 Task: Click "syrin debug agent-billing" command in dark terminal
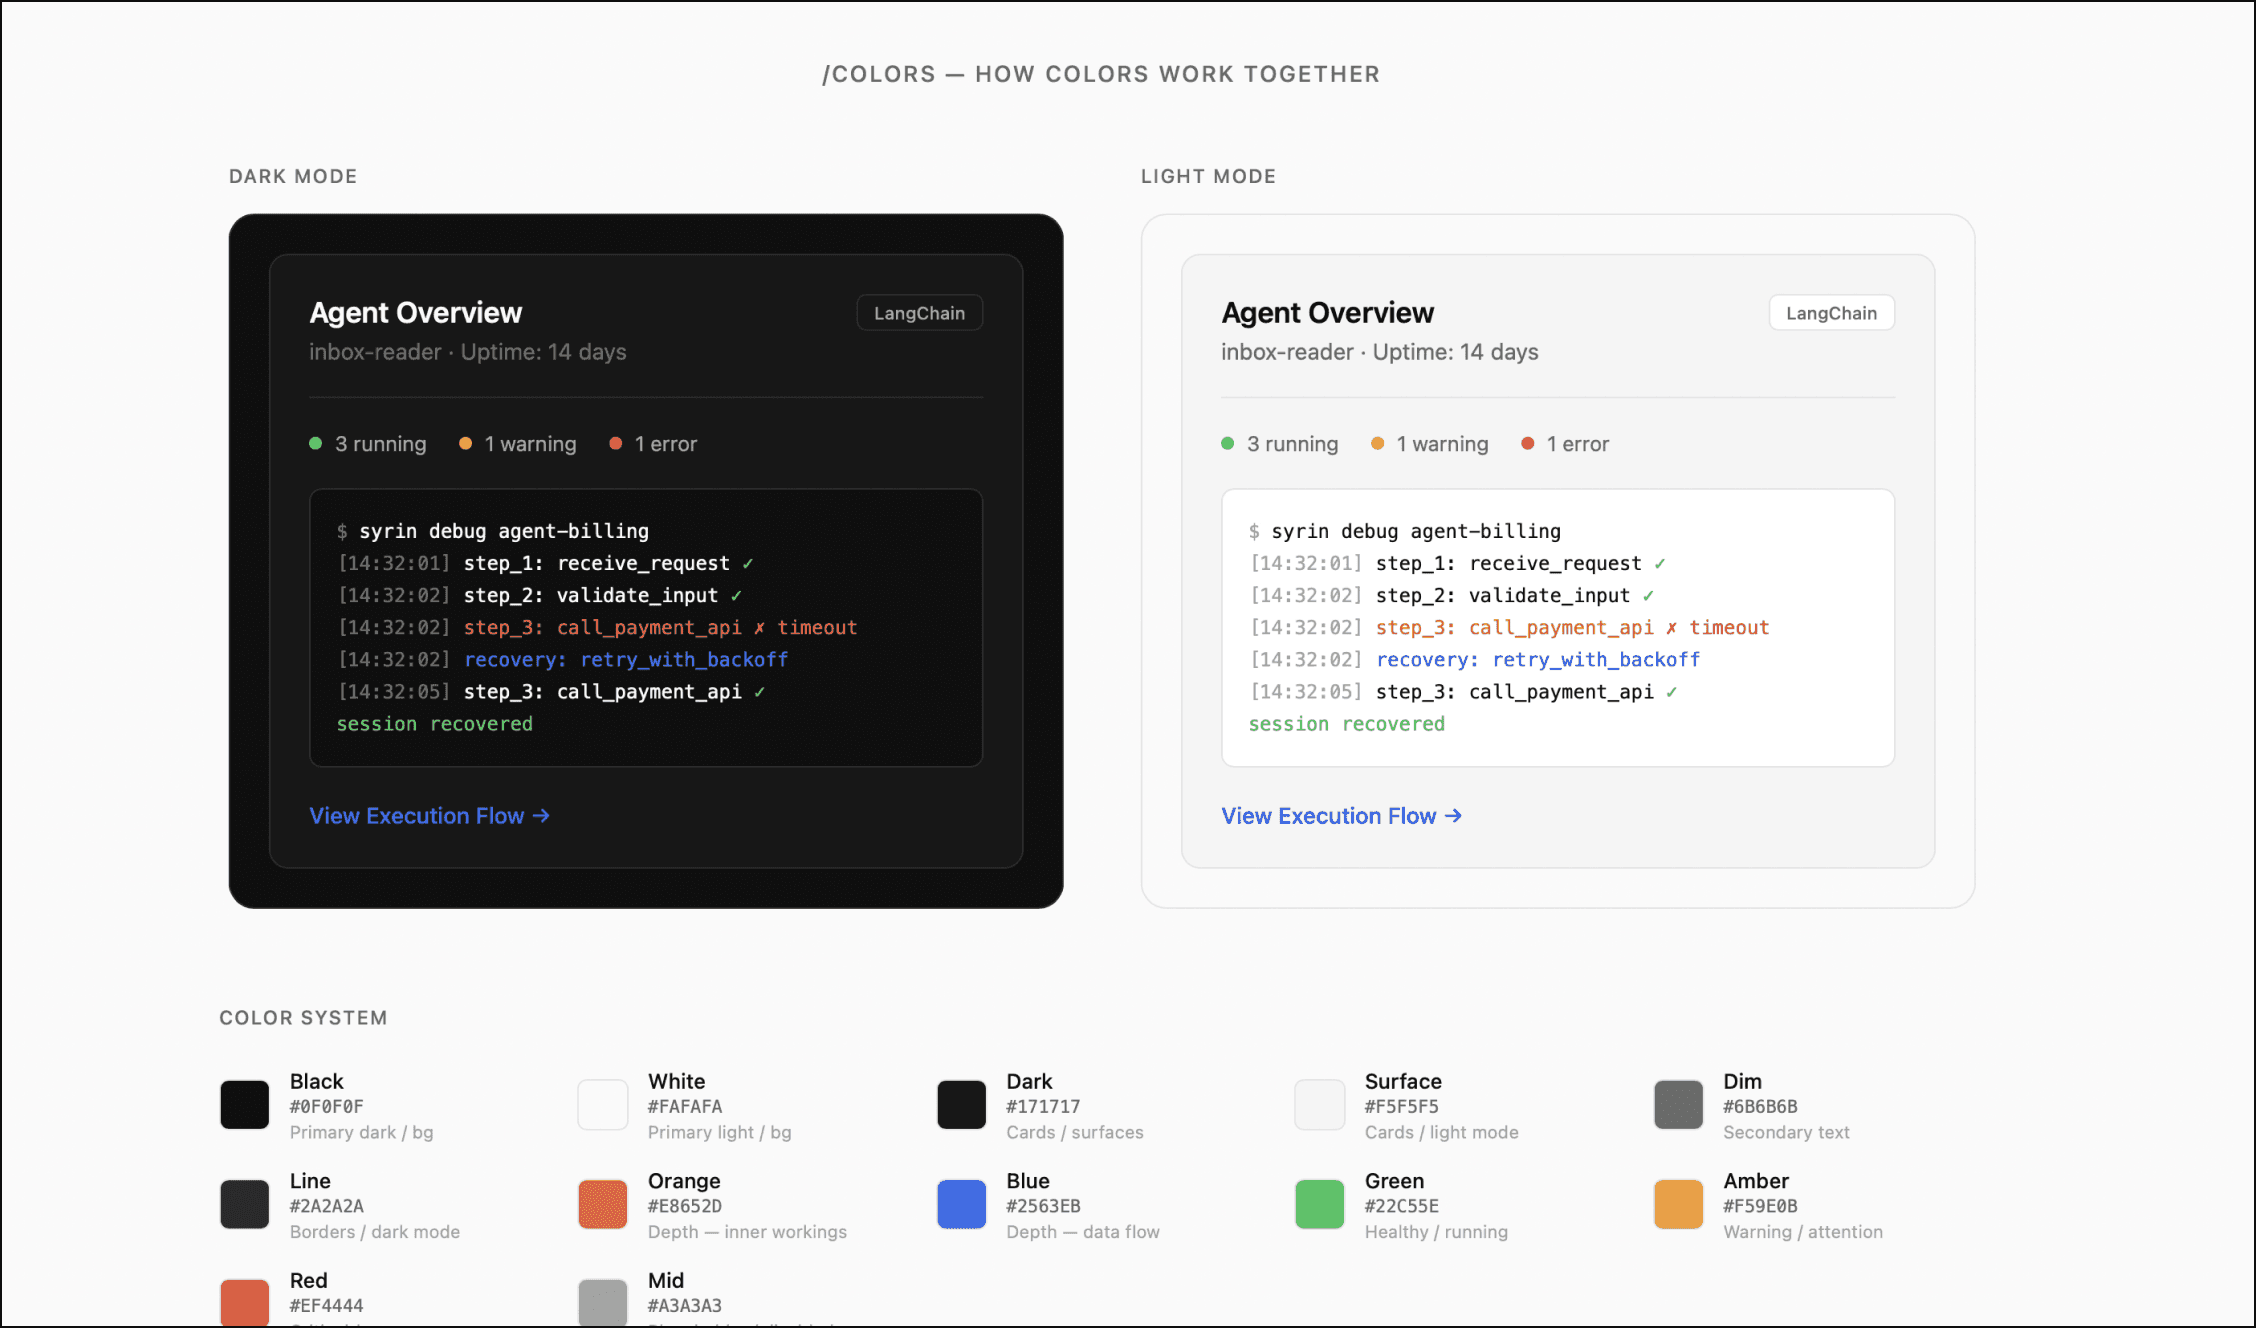[x=504, y=531]
